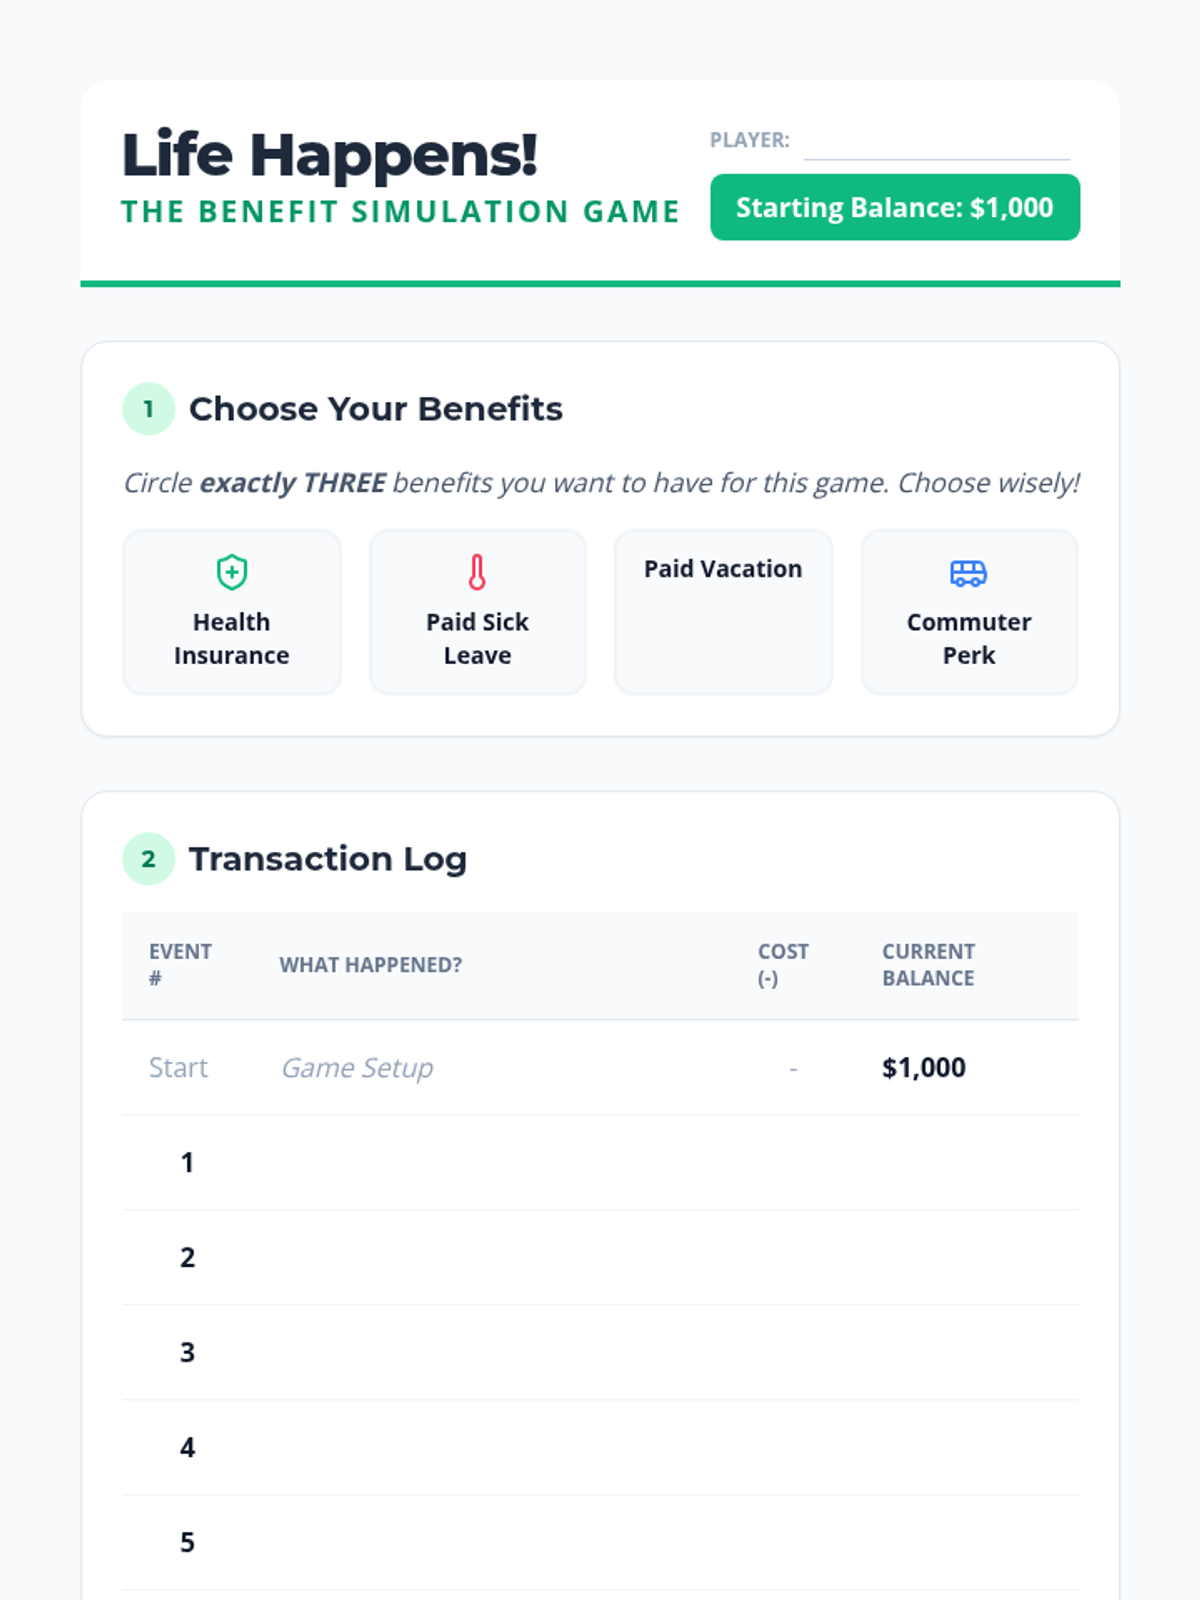The image size is (1200, 1600).
Task: Click the Starting Balance $1,000 badge
Action: (895, 207)
